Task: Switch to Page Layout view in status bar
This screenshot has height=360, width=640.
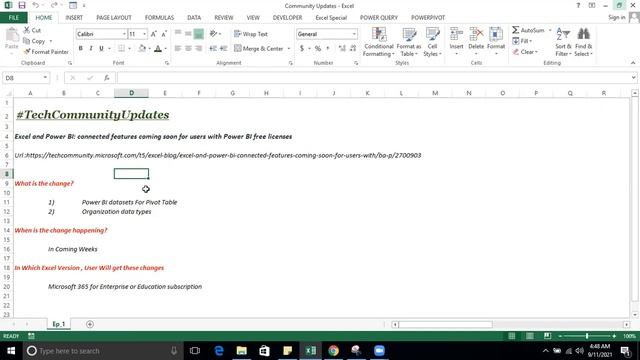Action: point(529,336)
